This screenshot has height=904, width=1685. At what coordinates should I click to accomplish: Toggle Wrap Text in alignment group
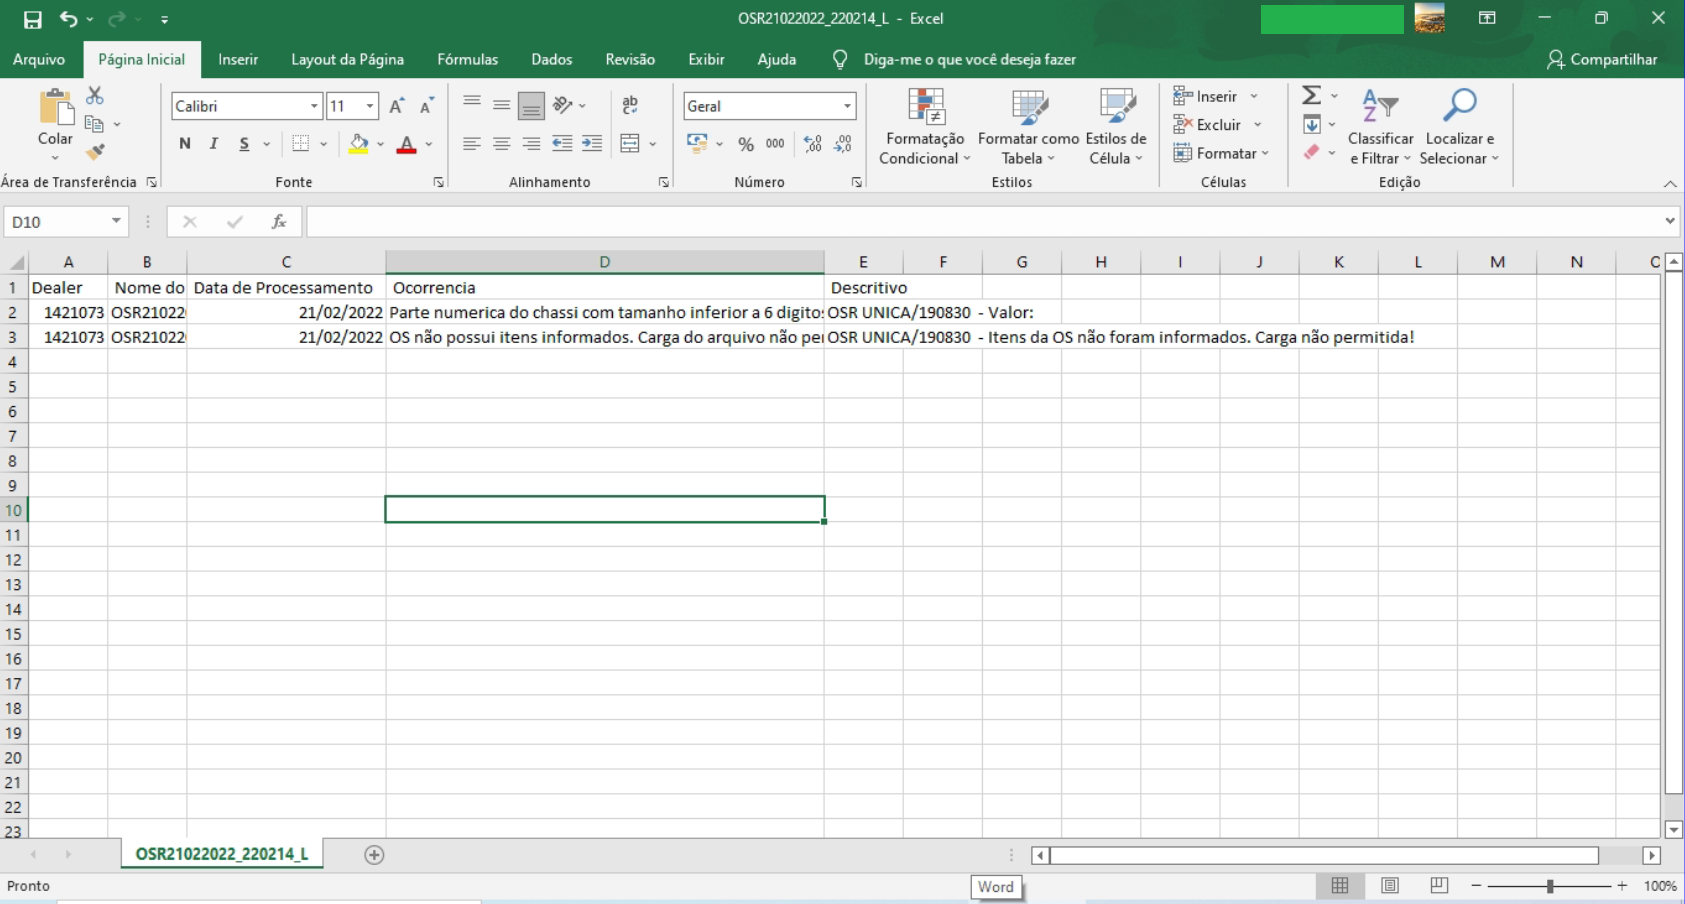coord(630,105)
